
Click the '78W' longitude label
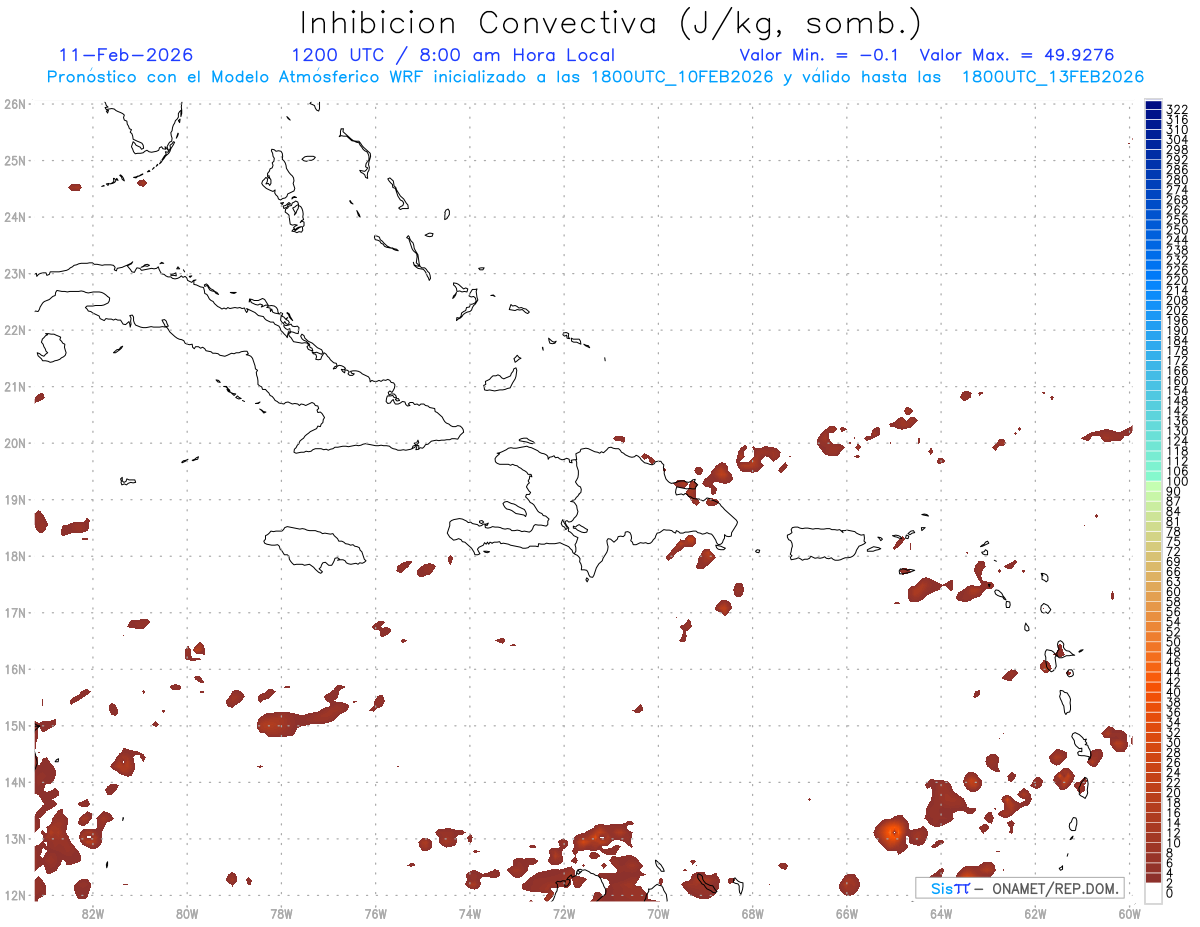pyautogui.click(x=281, y=913)
